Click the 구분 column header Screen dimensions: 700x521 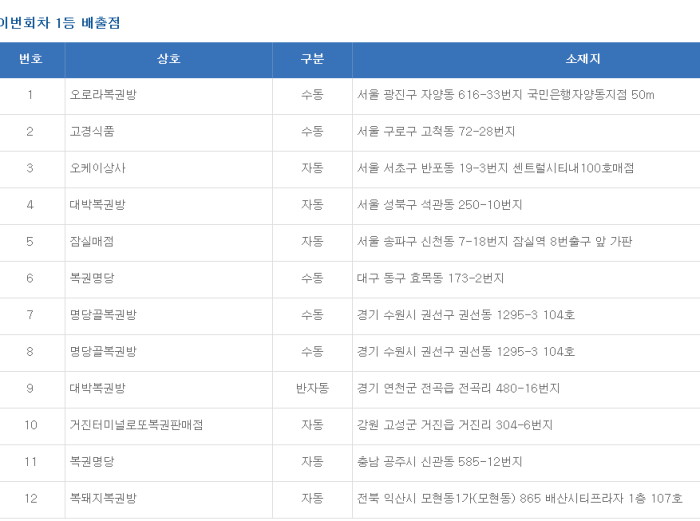tap(312, 59)
